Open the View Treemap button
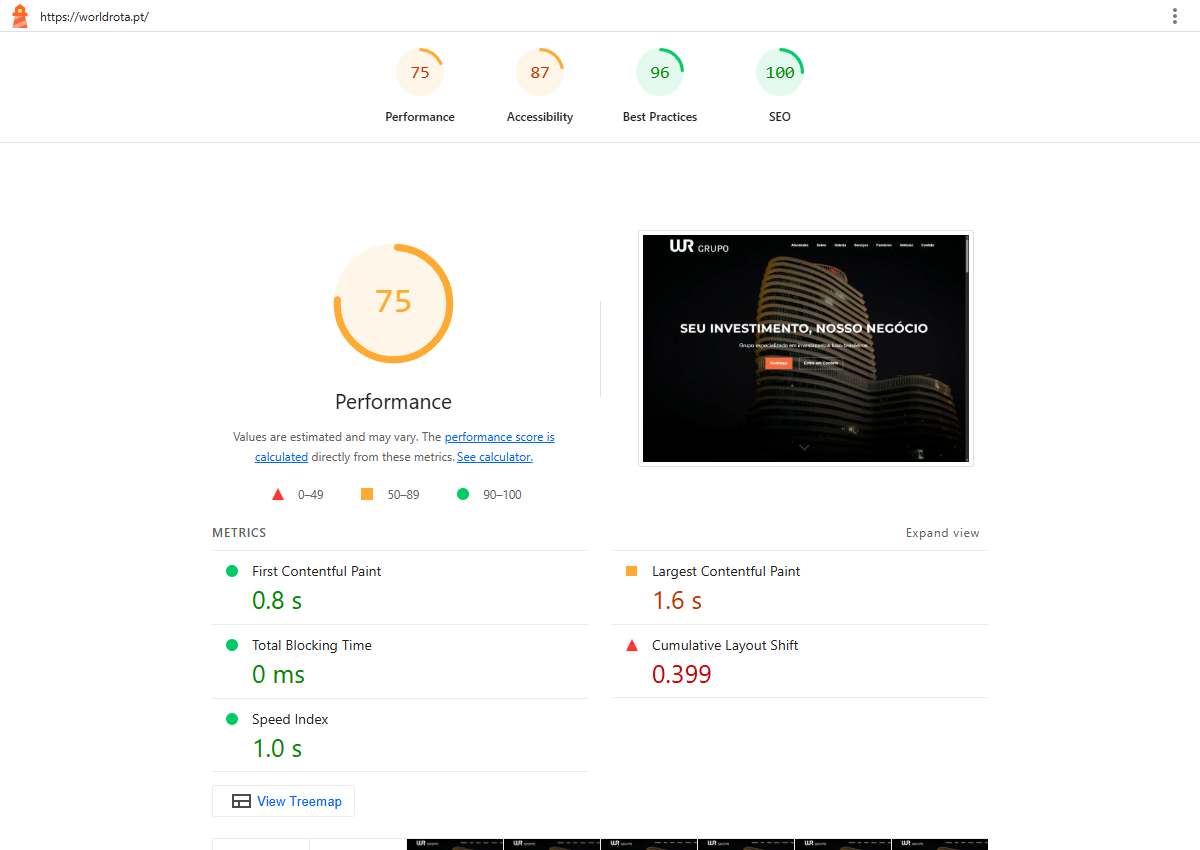 tap(284, 801)
